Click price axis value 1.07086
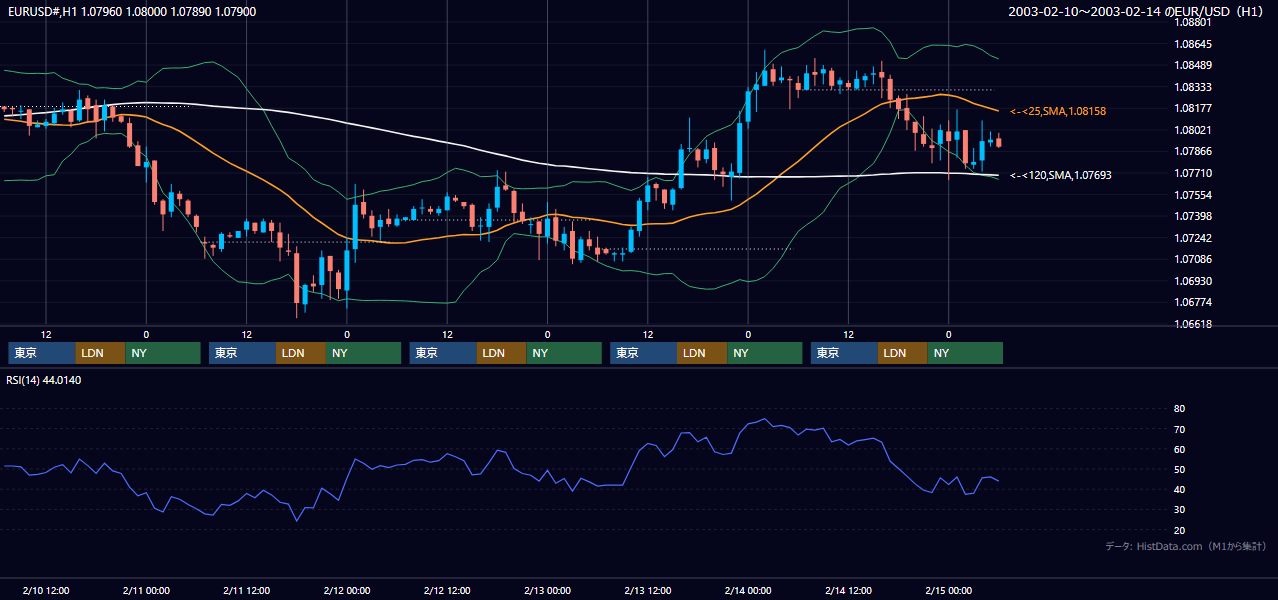This screenshot has width=1278, height=600. pyautogui.click(x=1194, y=259)
